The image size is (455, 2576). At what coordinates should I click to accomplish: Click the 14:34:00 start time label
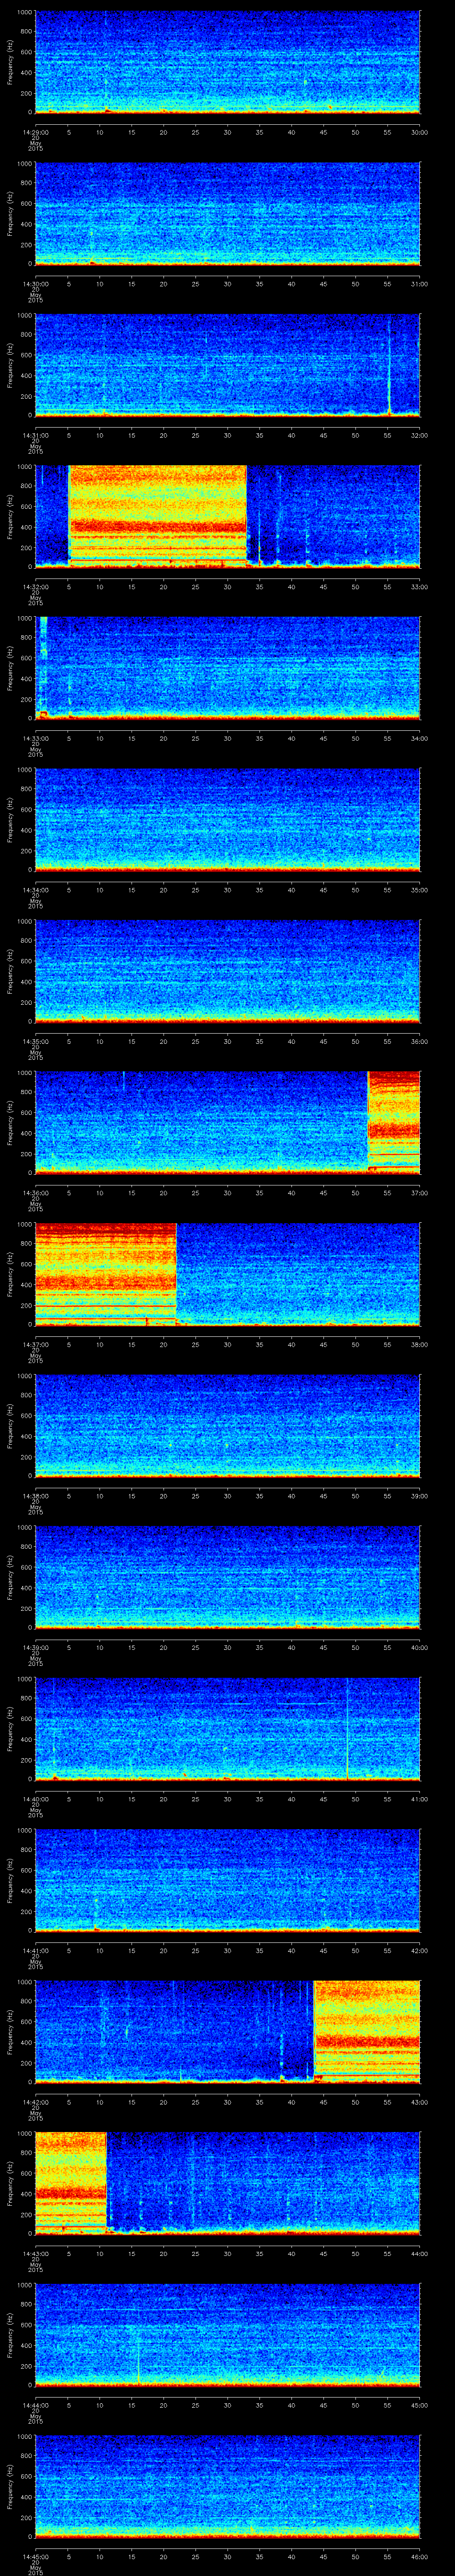coord(36,890)
